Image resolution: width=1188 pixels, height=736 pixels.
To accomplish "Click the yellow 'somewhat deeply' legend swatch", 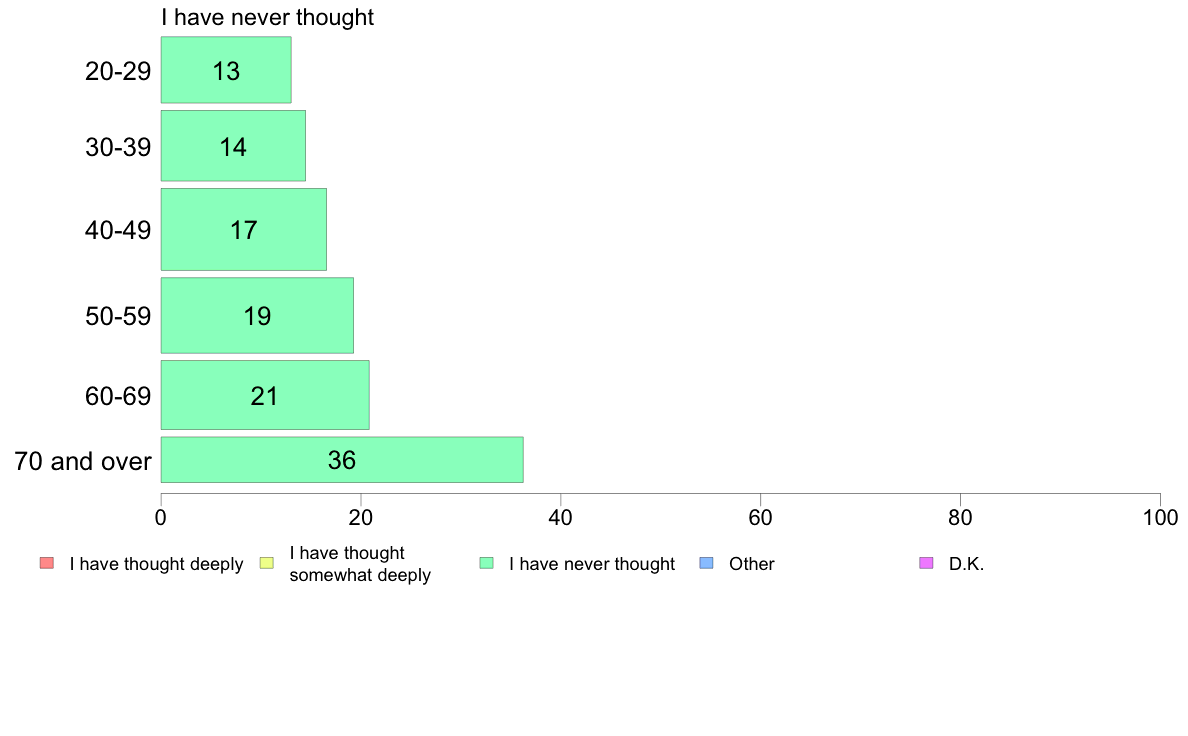I will [267, 563].
